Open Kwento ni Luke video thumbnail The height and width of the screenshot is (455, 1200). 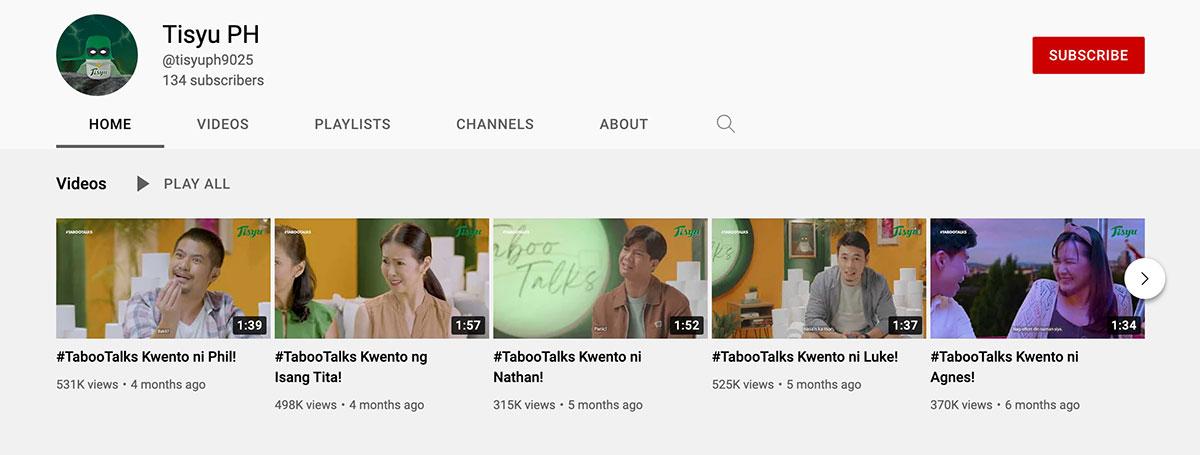tap(819, 278)
